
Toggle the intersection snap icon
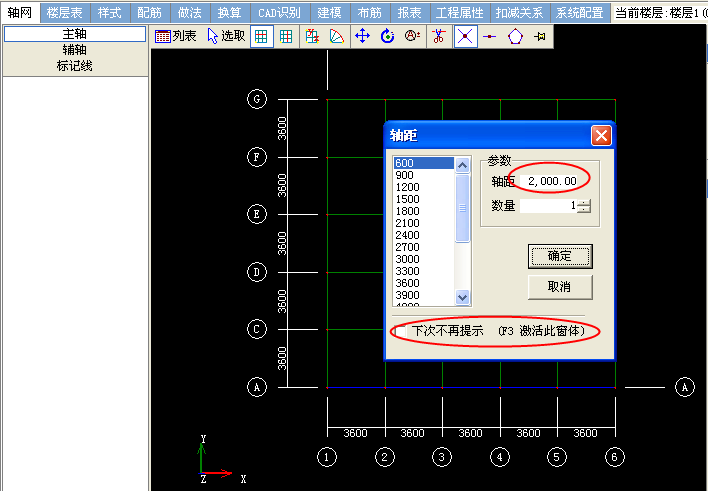tap(466, 36)
